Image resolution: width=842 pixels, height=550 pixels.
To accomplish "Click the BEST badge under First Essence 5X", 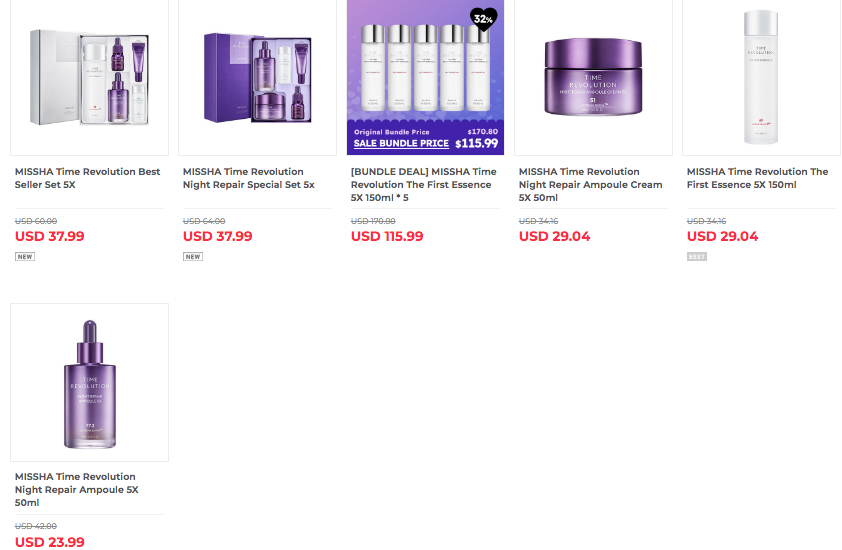I will coord(697,257).
